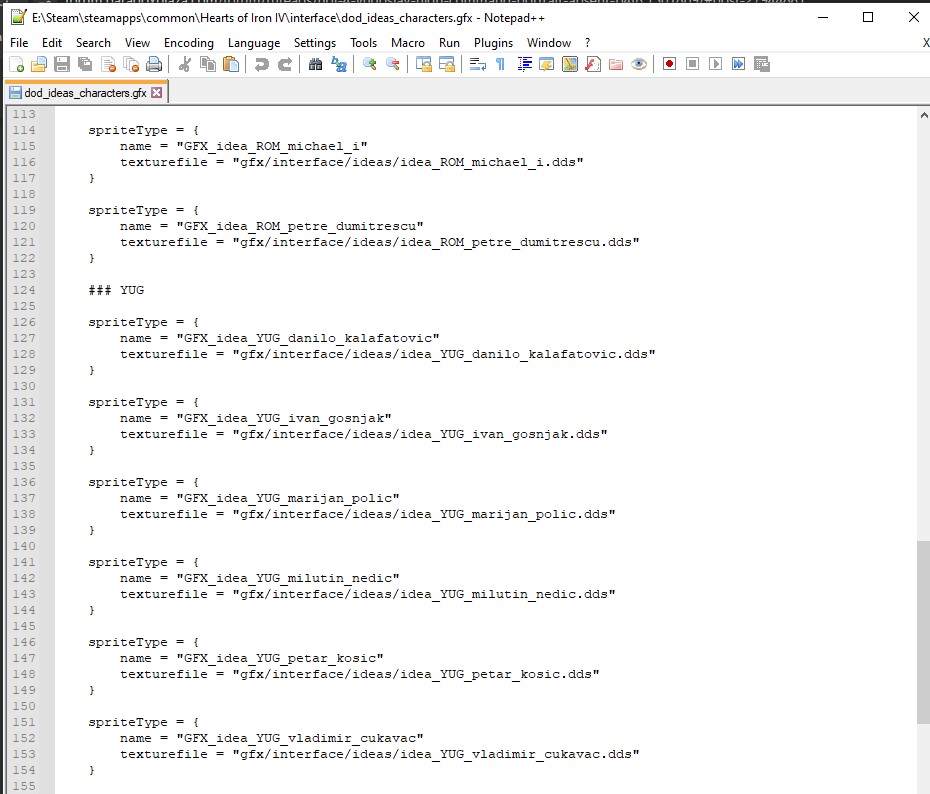Open the Encoding menu

coord(189,43)
